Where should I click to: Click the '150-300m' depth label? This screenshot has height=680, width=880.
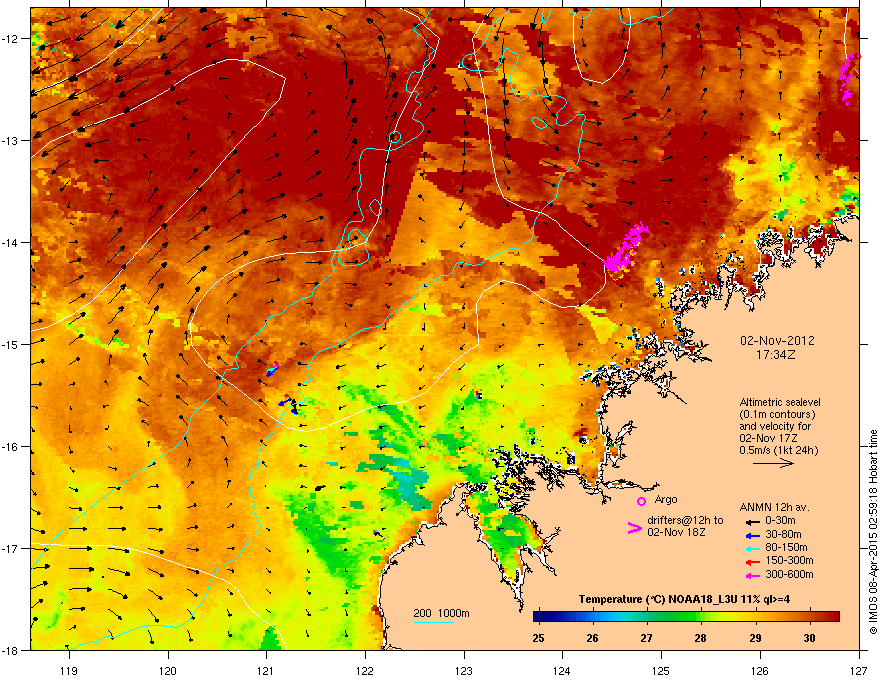(789, 560)
